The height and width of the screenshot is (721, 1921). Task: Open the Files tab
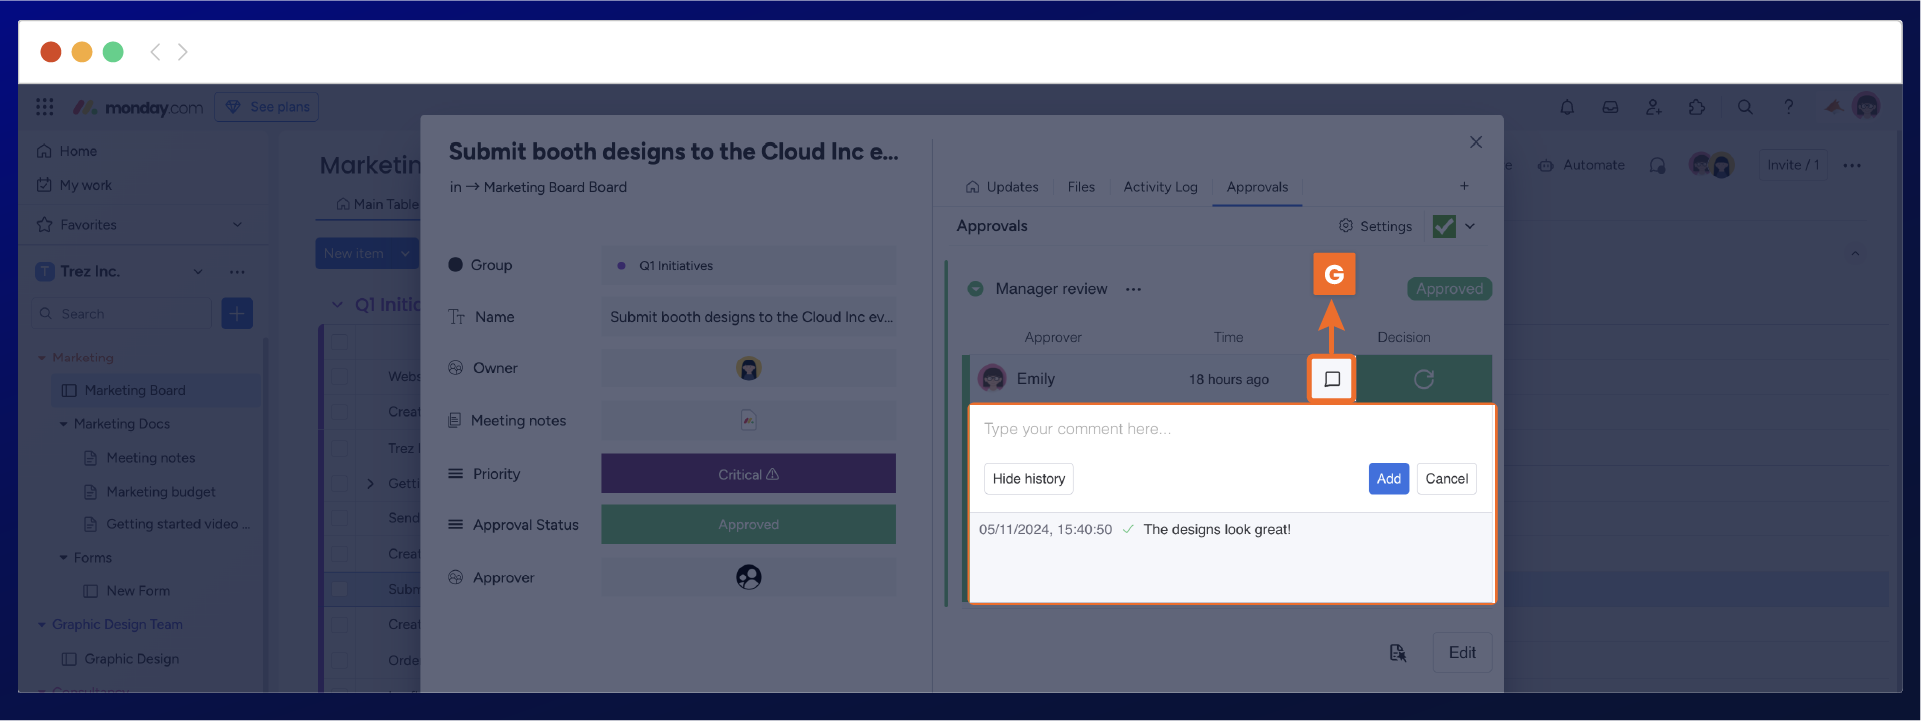1080,187
